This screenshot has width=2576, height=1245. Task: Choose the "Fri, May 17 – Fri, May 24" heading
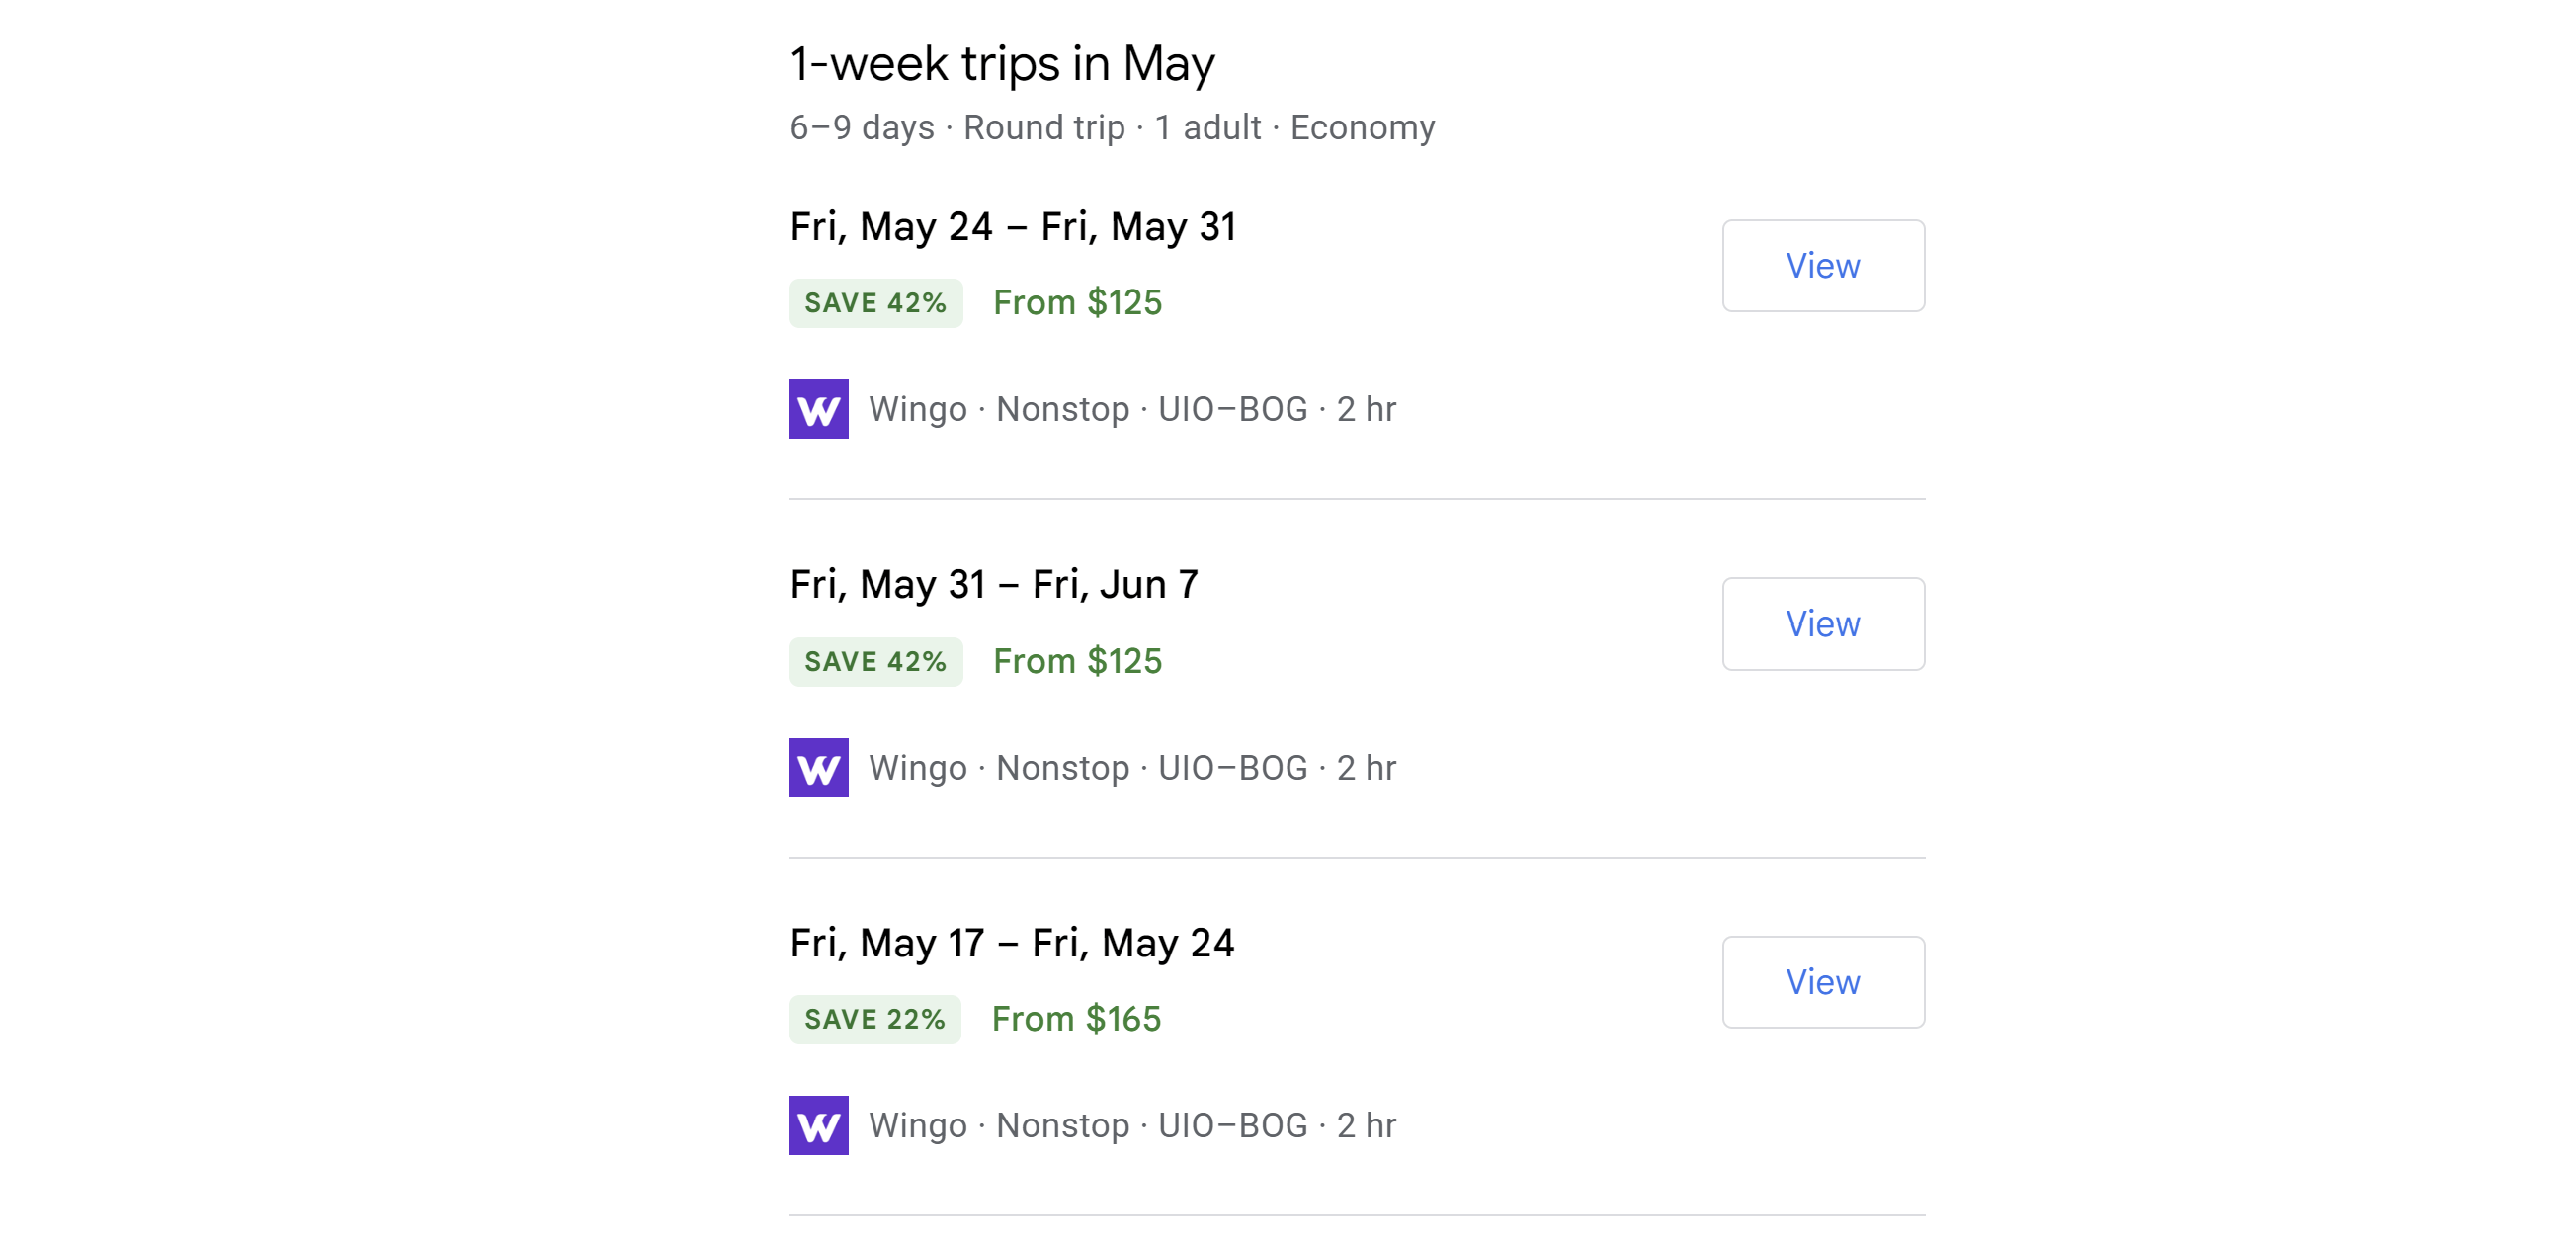click(1011, 943)
